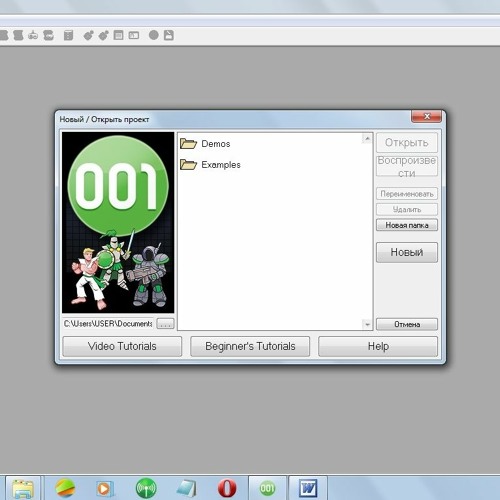
Task: Open the media player taskbar icon
Action: click(x=105, y=489)
